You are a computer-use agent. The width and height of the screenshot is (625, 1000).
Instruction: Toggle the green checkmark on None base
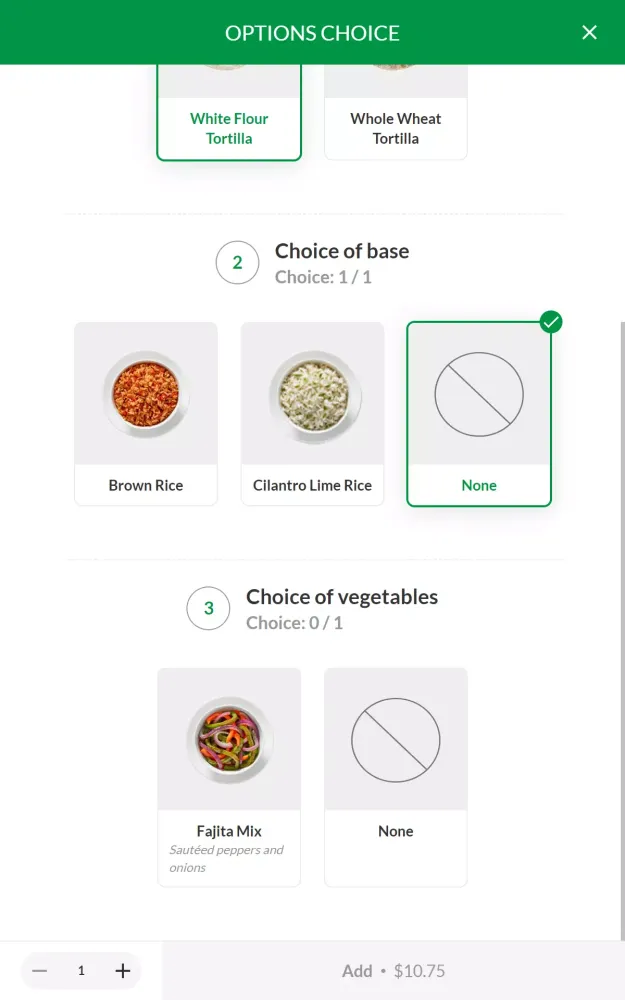click(x=551, y=322)
